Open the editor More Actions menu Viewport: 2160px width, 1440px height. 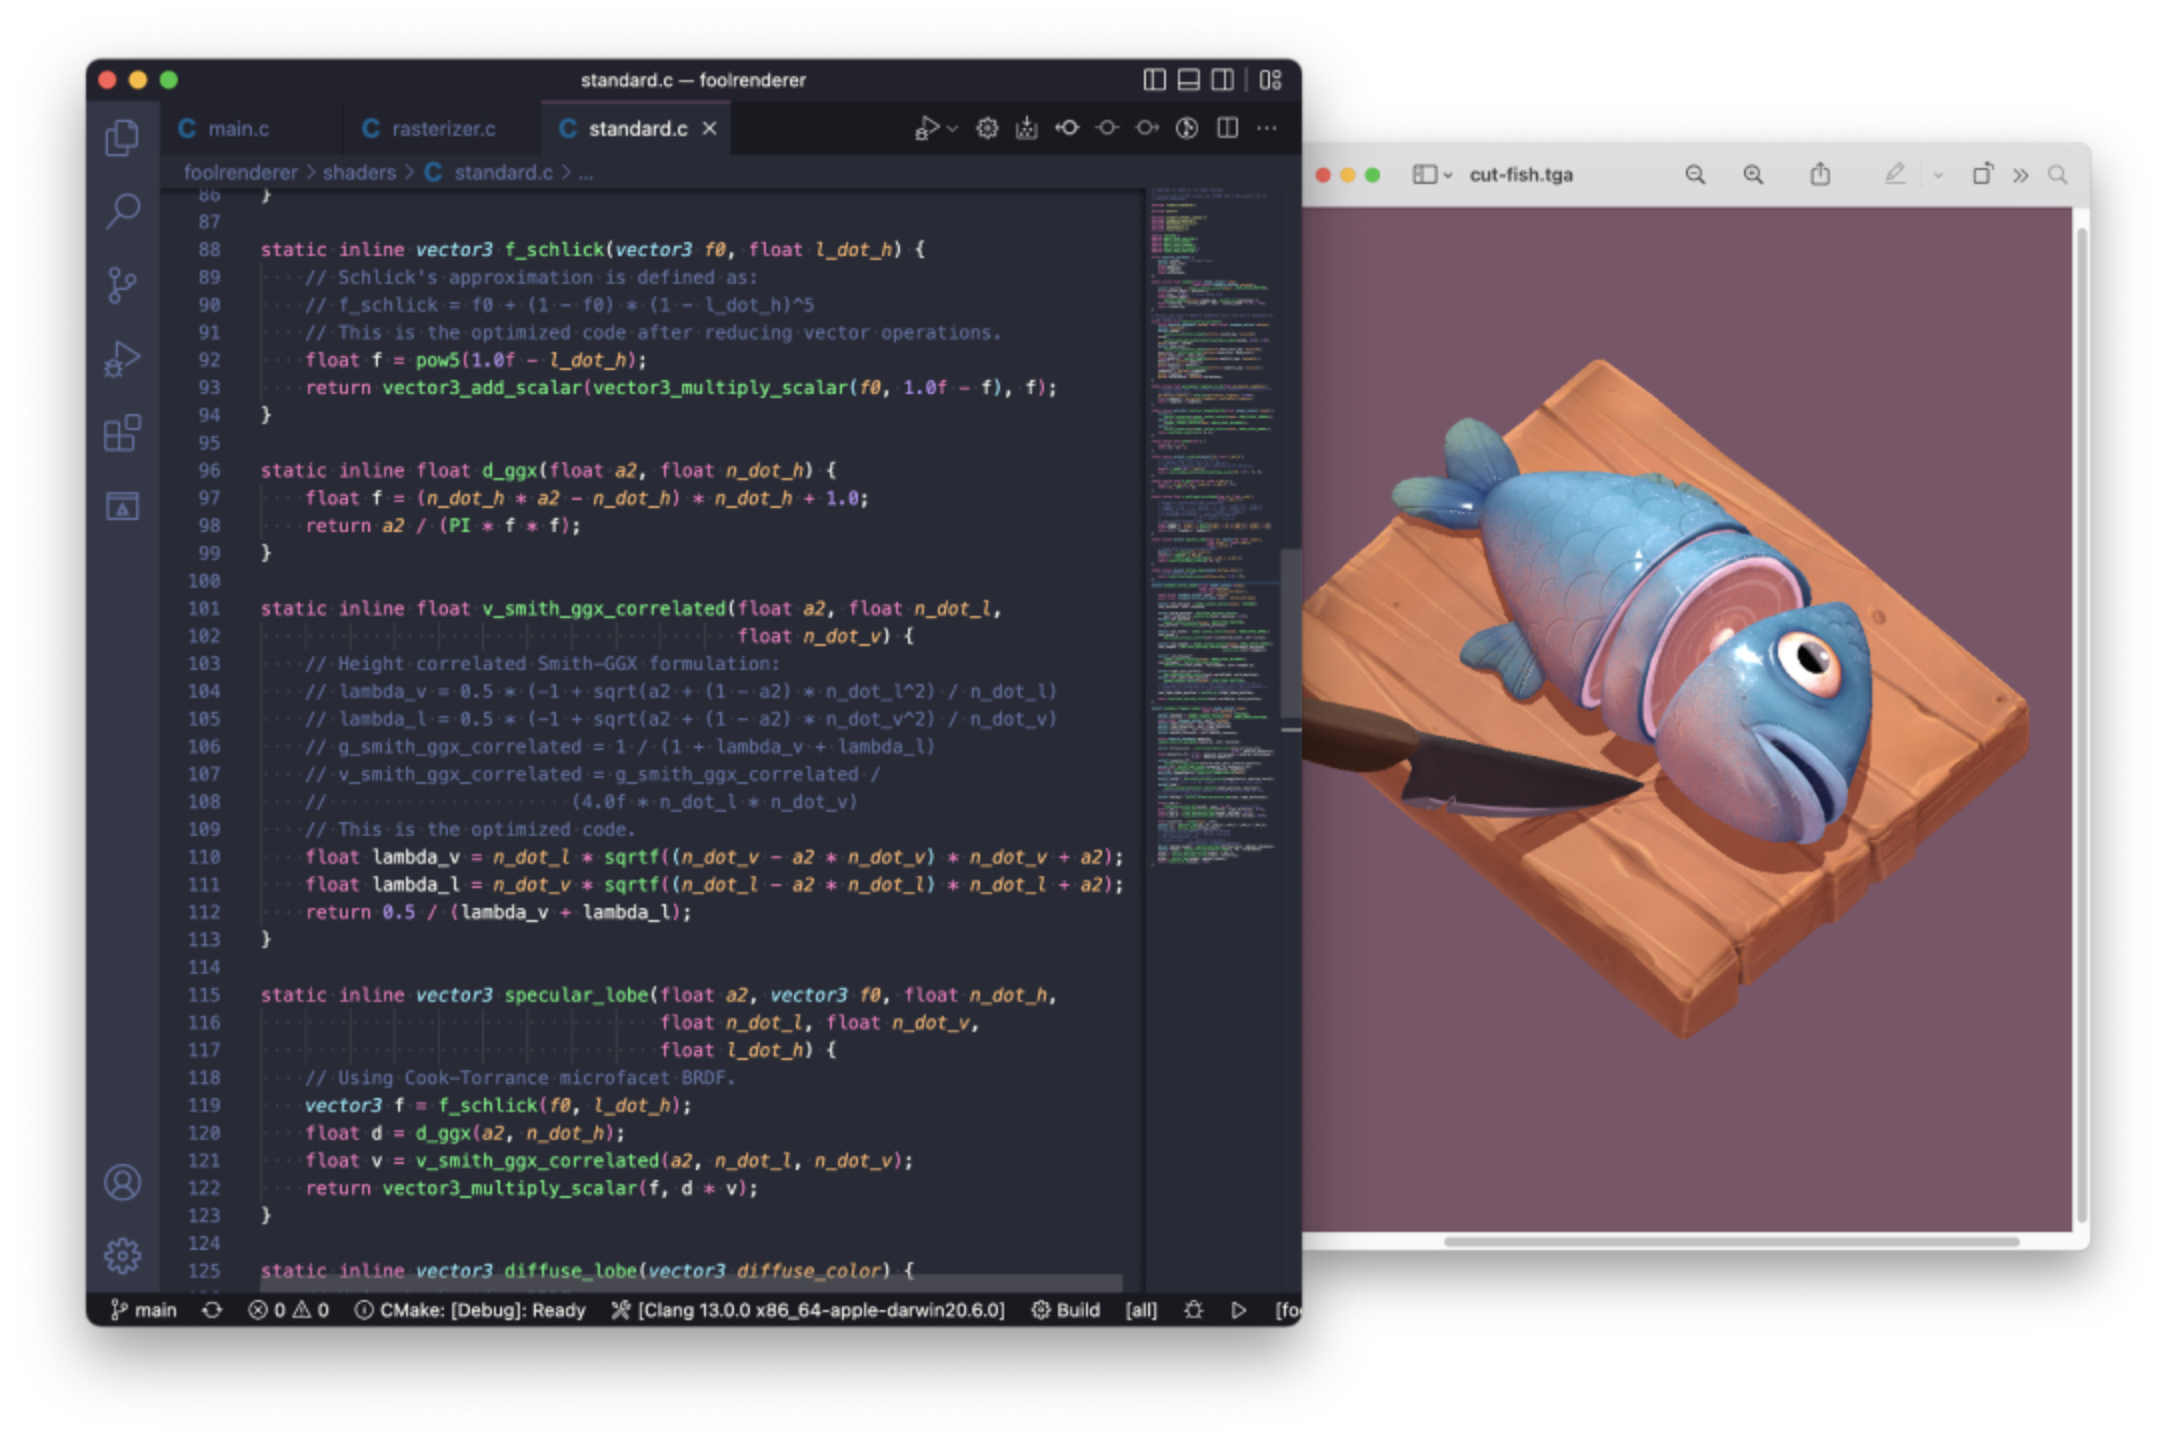coord(1267,128)
